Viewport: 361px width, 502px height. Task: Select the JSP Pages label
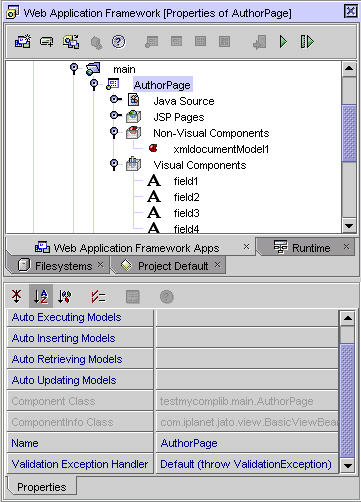coord(179,117)
